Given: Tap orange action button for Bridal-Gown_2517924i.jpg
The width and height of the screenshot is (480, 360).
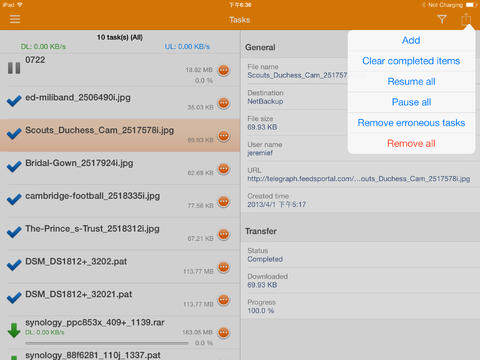Looking at the screenshot, I should click(x=224, y=169).
